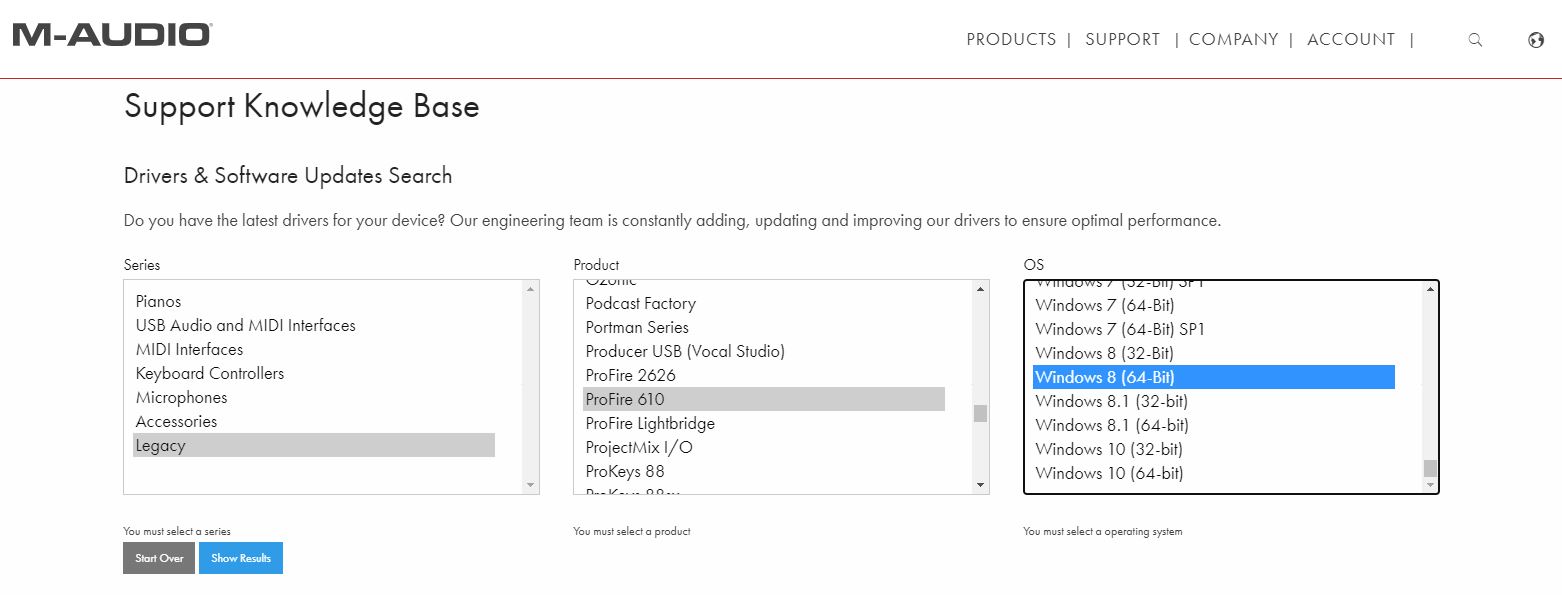This screenshot has width=1562, height=595.
Task: Select ProKeys 88 product
Action: (x=764, y=471)
